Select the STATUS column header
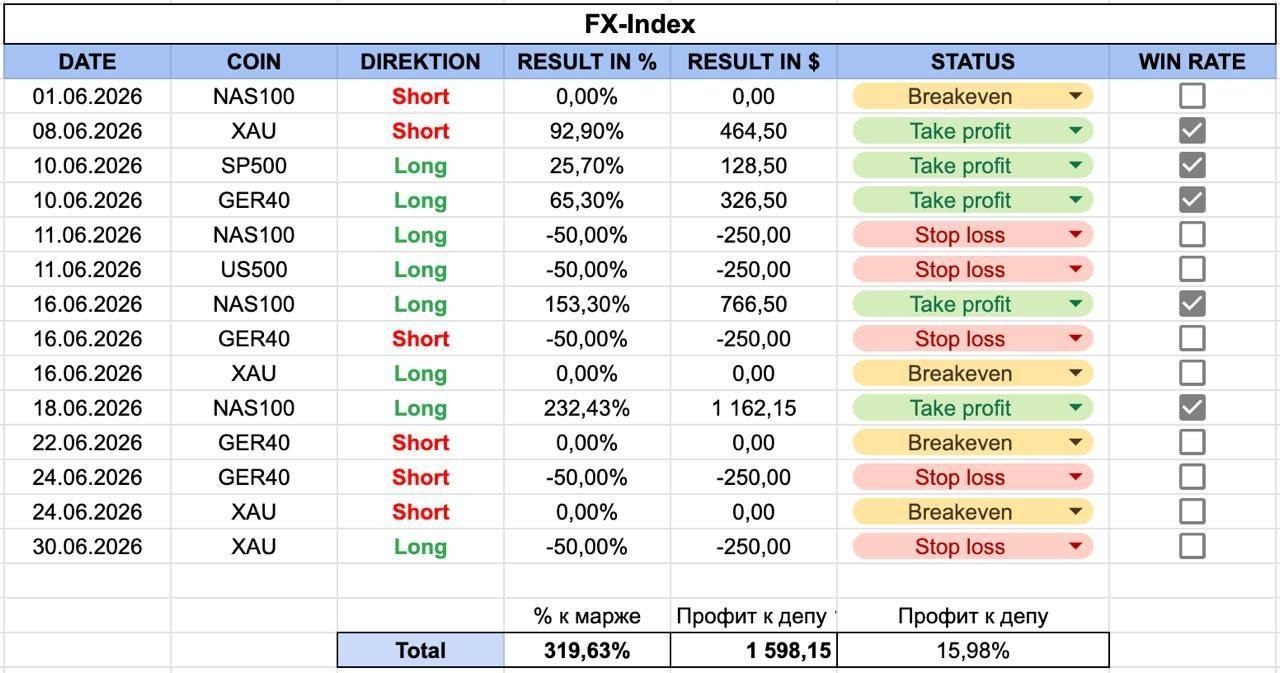1280x673 pixels. click(x=973, y=62)
